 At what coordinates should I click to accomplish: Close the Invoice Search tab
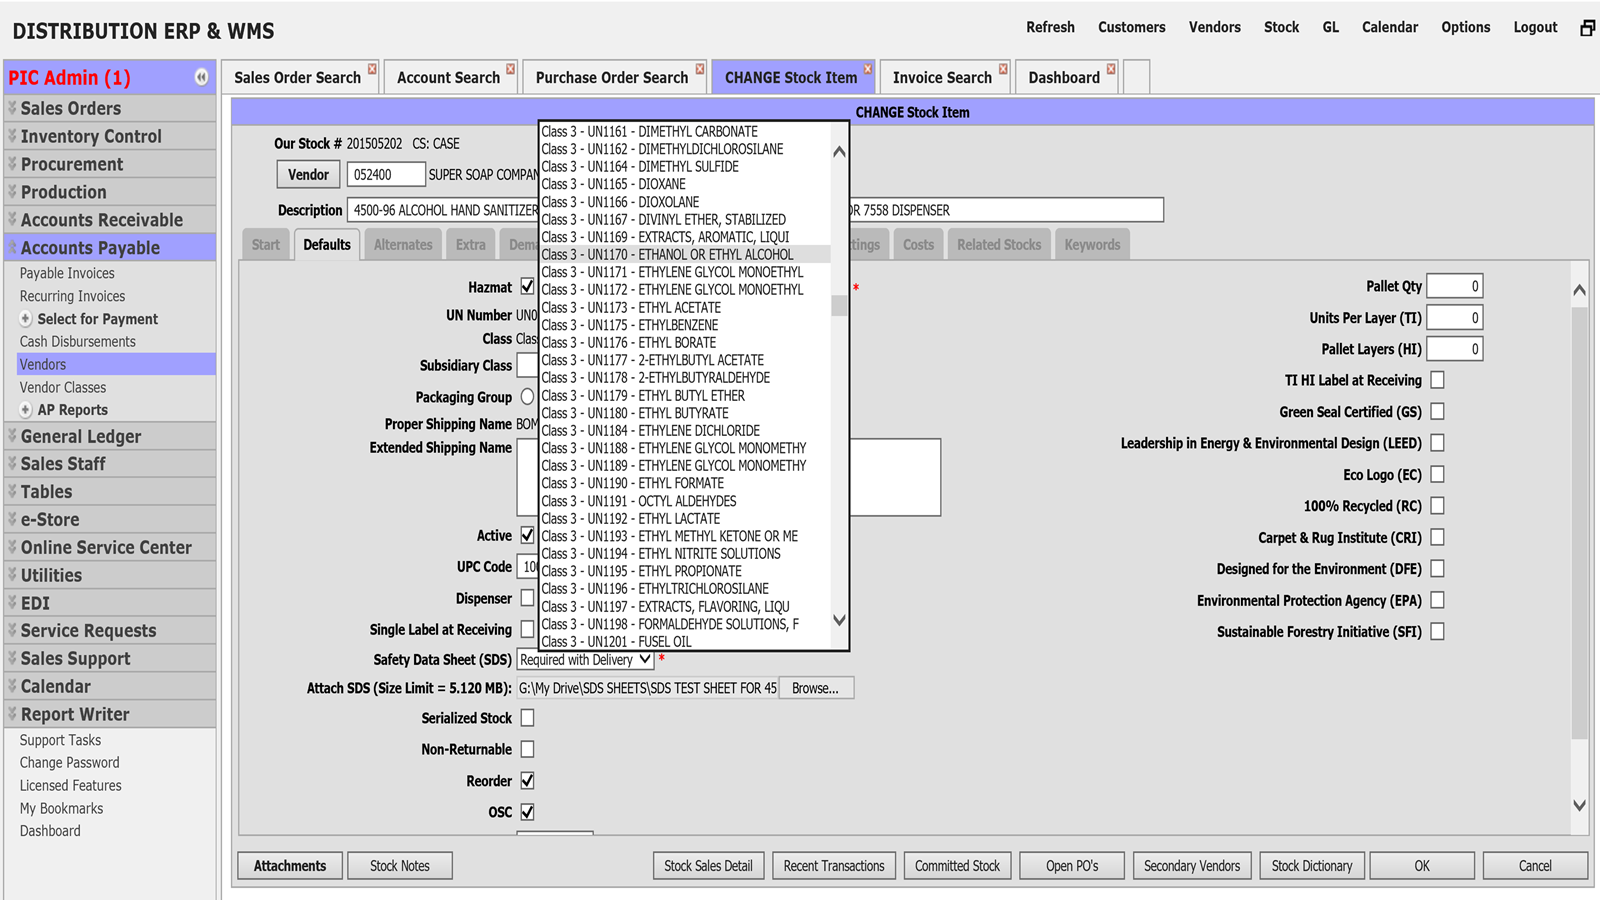point(1003,69)
